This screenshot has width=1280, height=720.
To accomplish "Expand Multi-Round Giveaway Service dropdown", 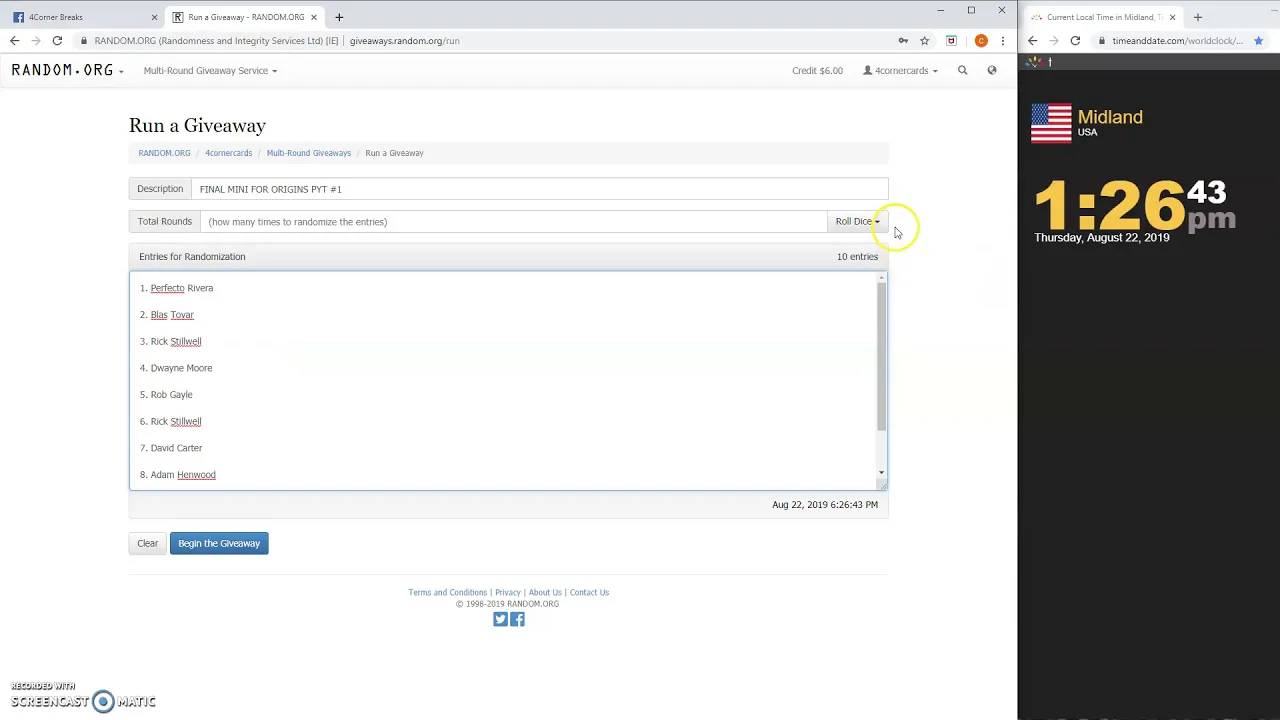I will point(210,71).
